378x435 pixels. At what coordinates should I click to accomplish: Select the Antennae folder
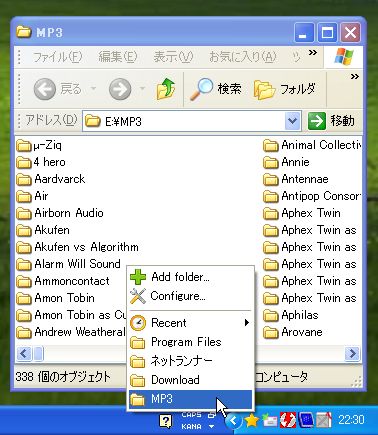pos(296,179)
